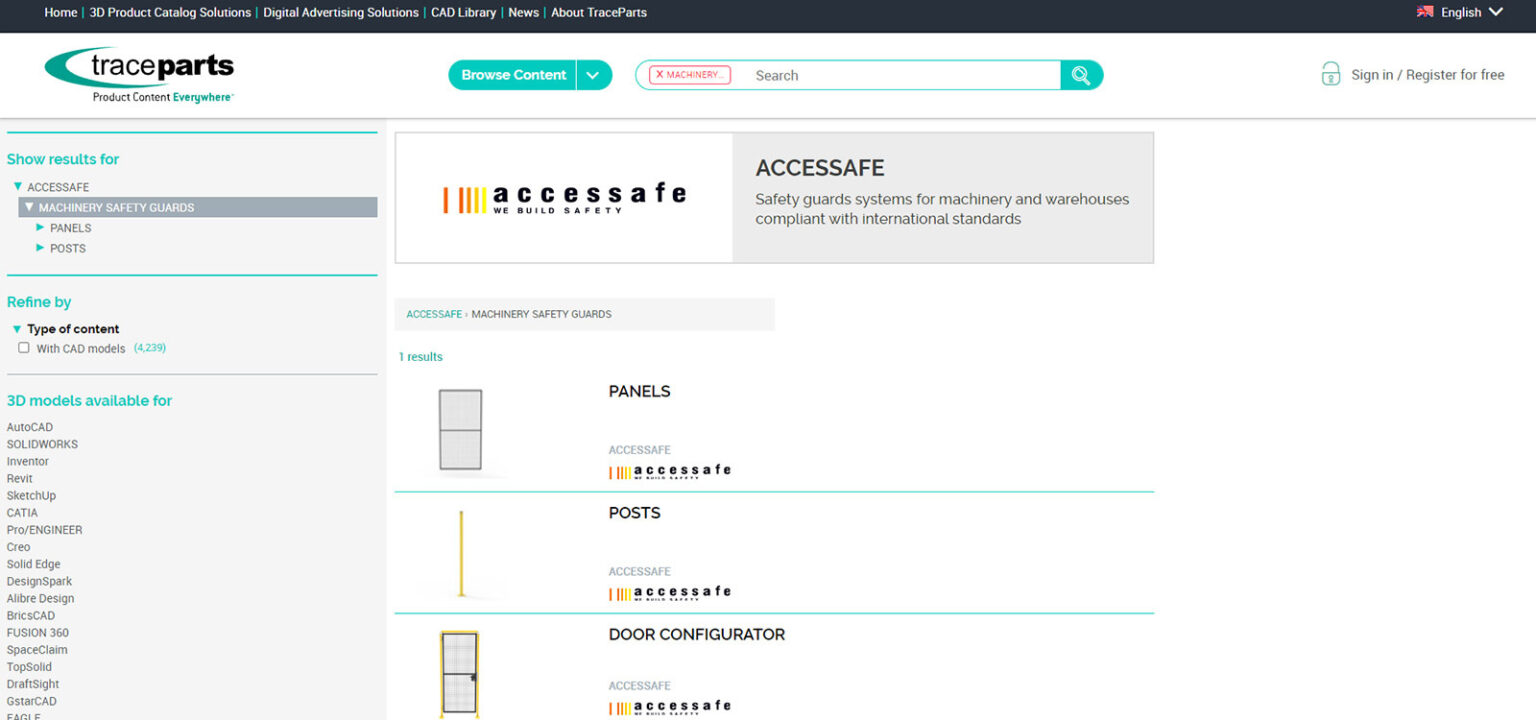
Task: Expand the English language selector
Action: 1494,11
